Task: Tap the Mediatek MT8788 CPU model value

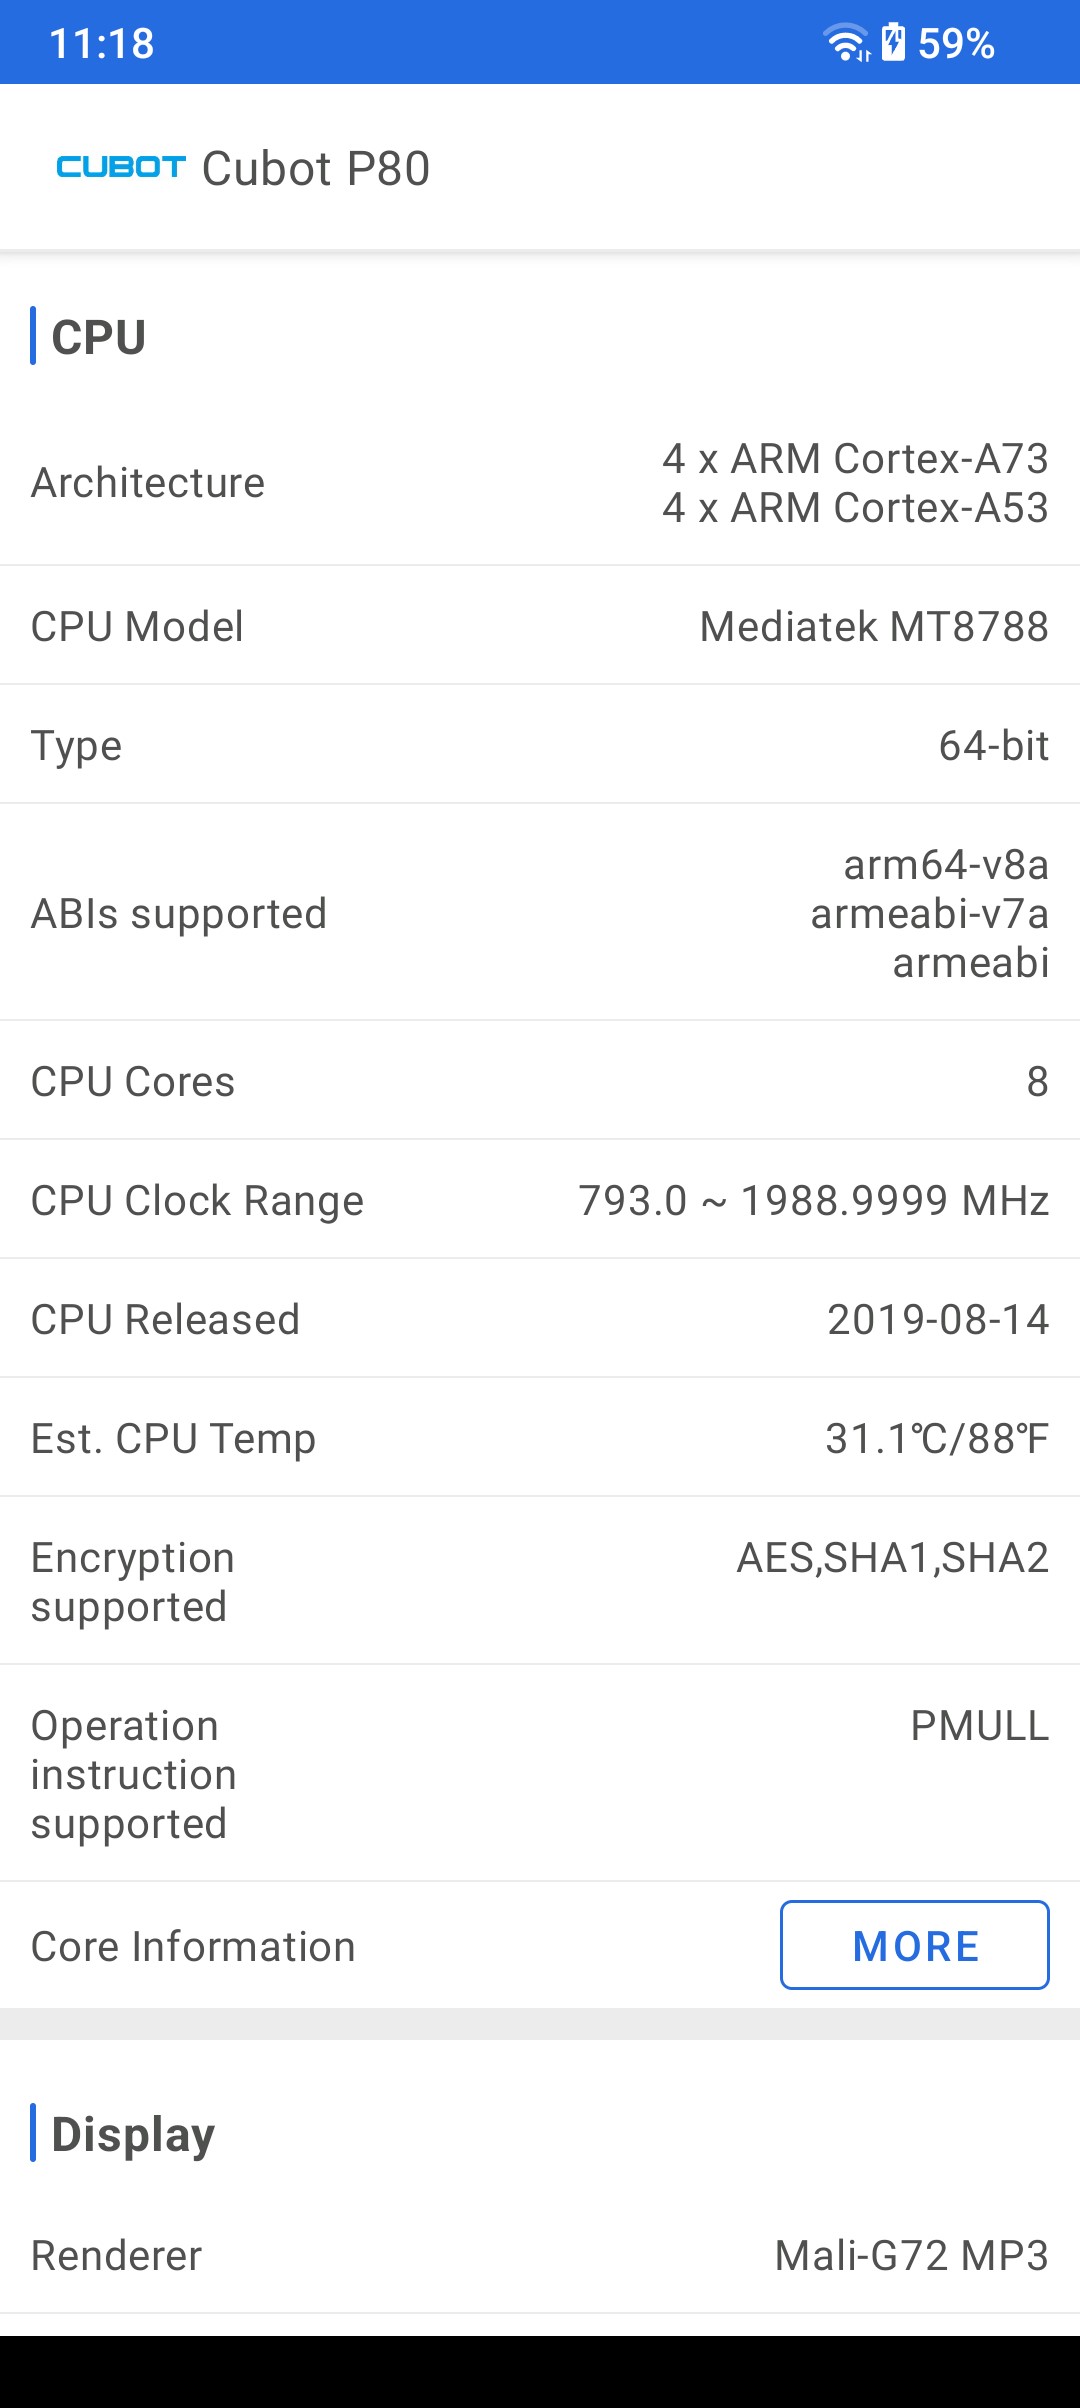Action: pos(874,627)
